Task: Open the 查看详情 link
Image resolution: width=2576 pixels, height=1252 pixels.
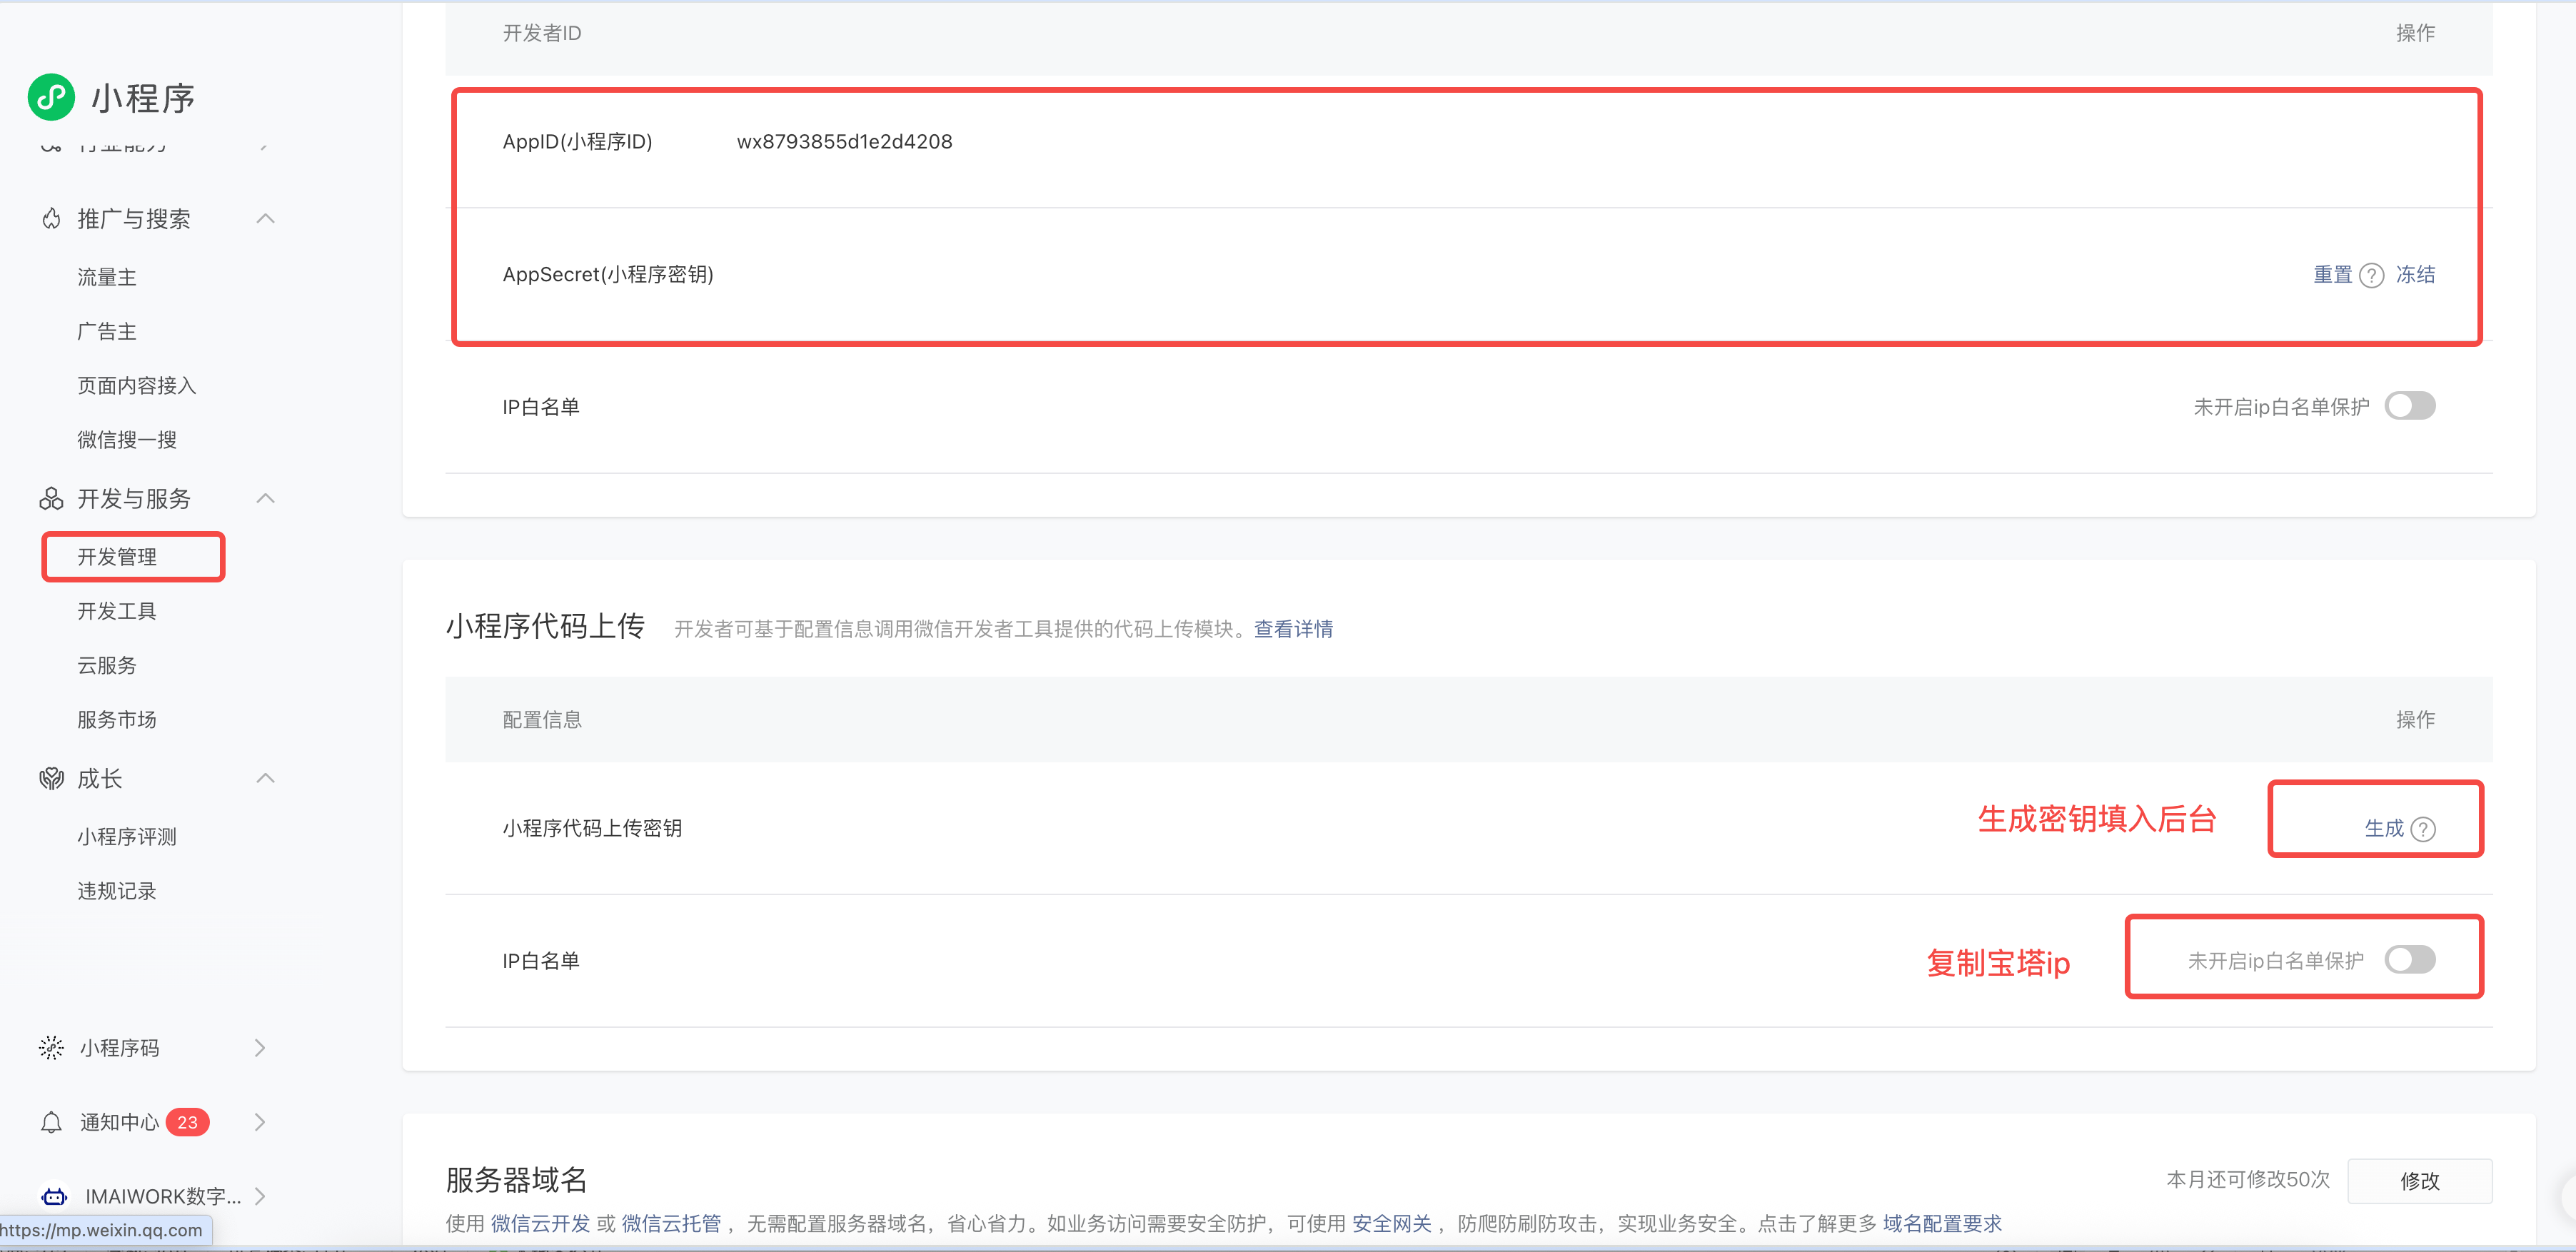Action: pyautogui.click(x=1293, y=629)
